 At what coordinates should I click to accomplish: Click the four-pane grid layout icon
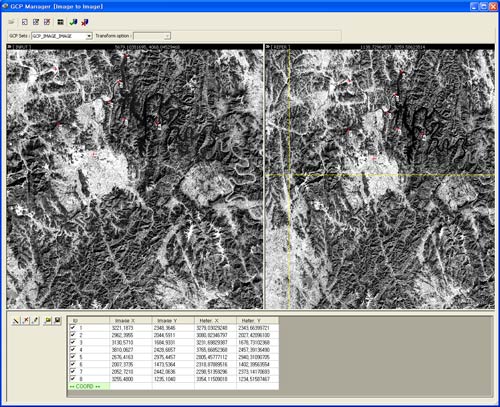[x=60, y=22]
